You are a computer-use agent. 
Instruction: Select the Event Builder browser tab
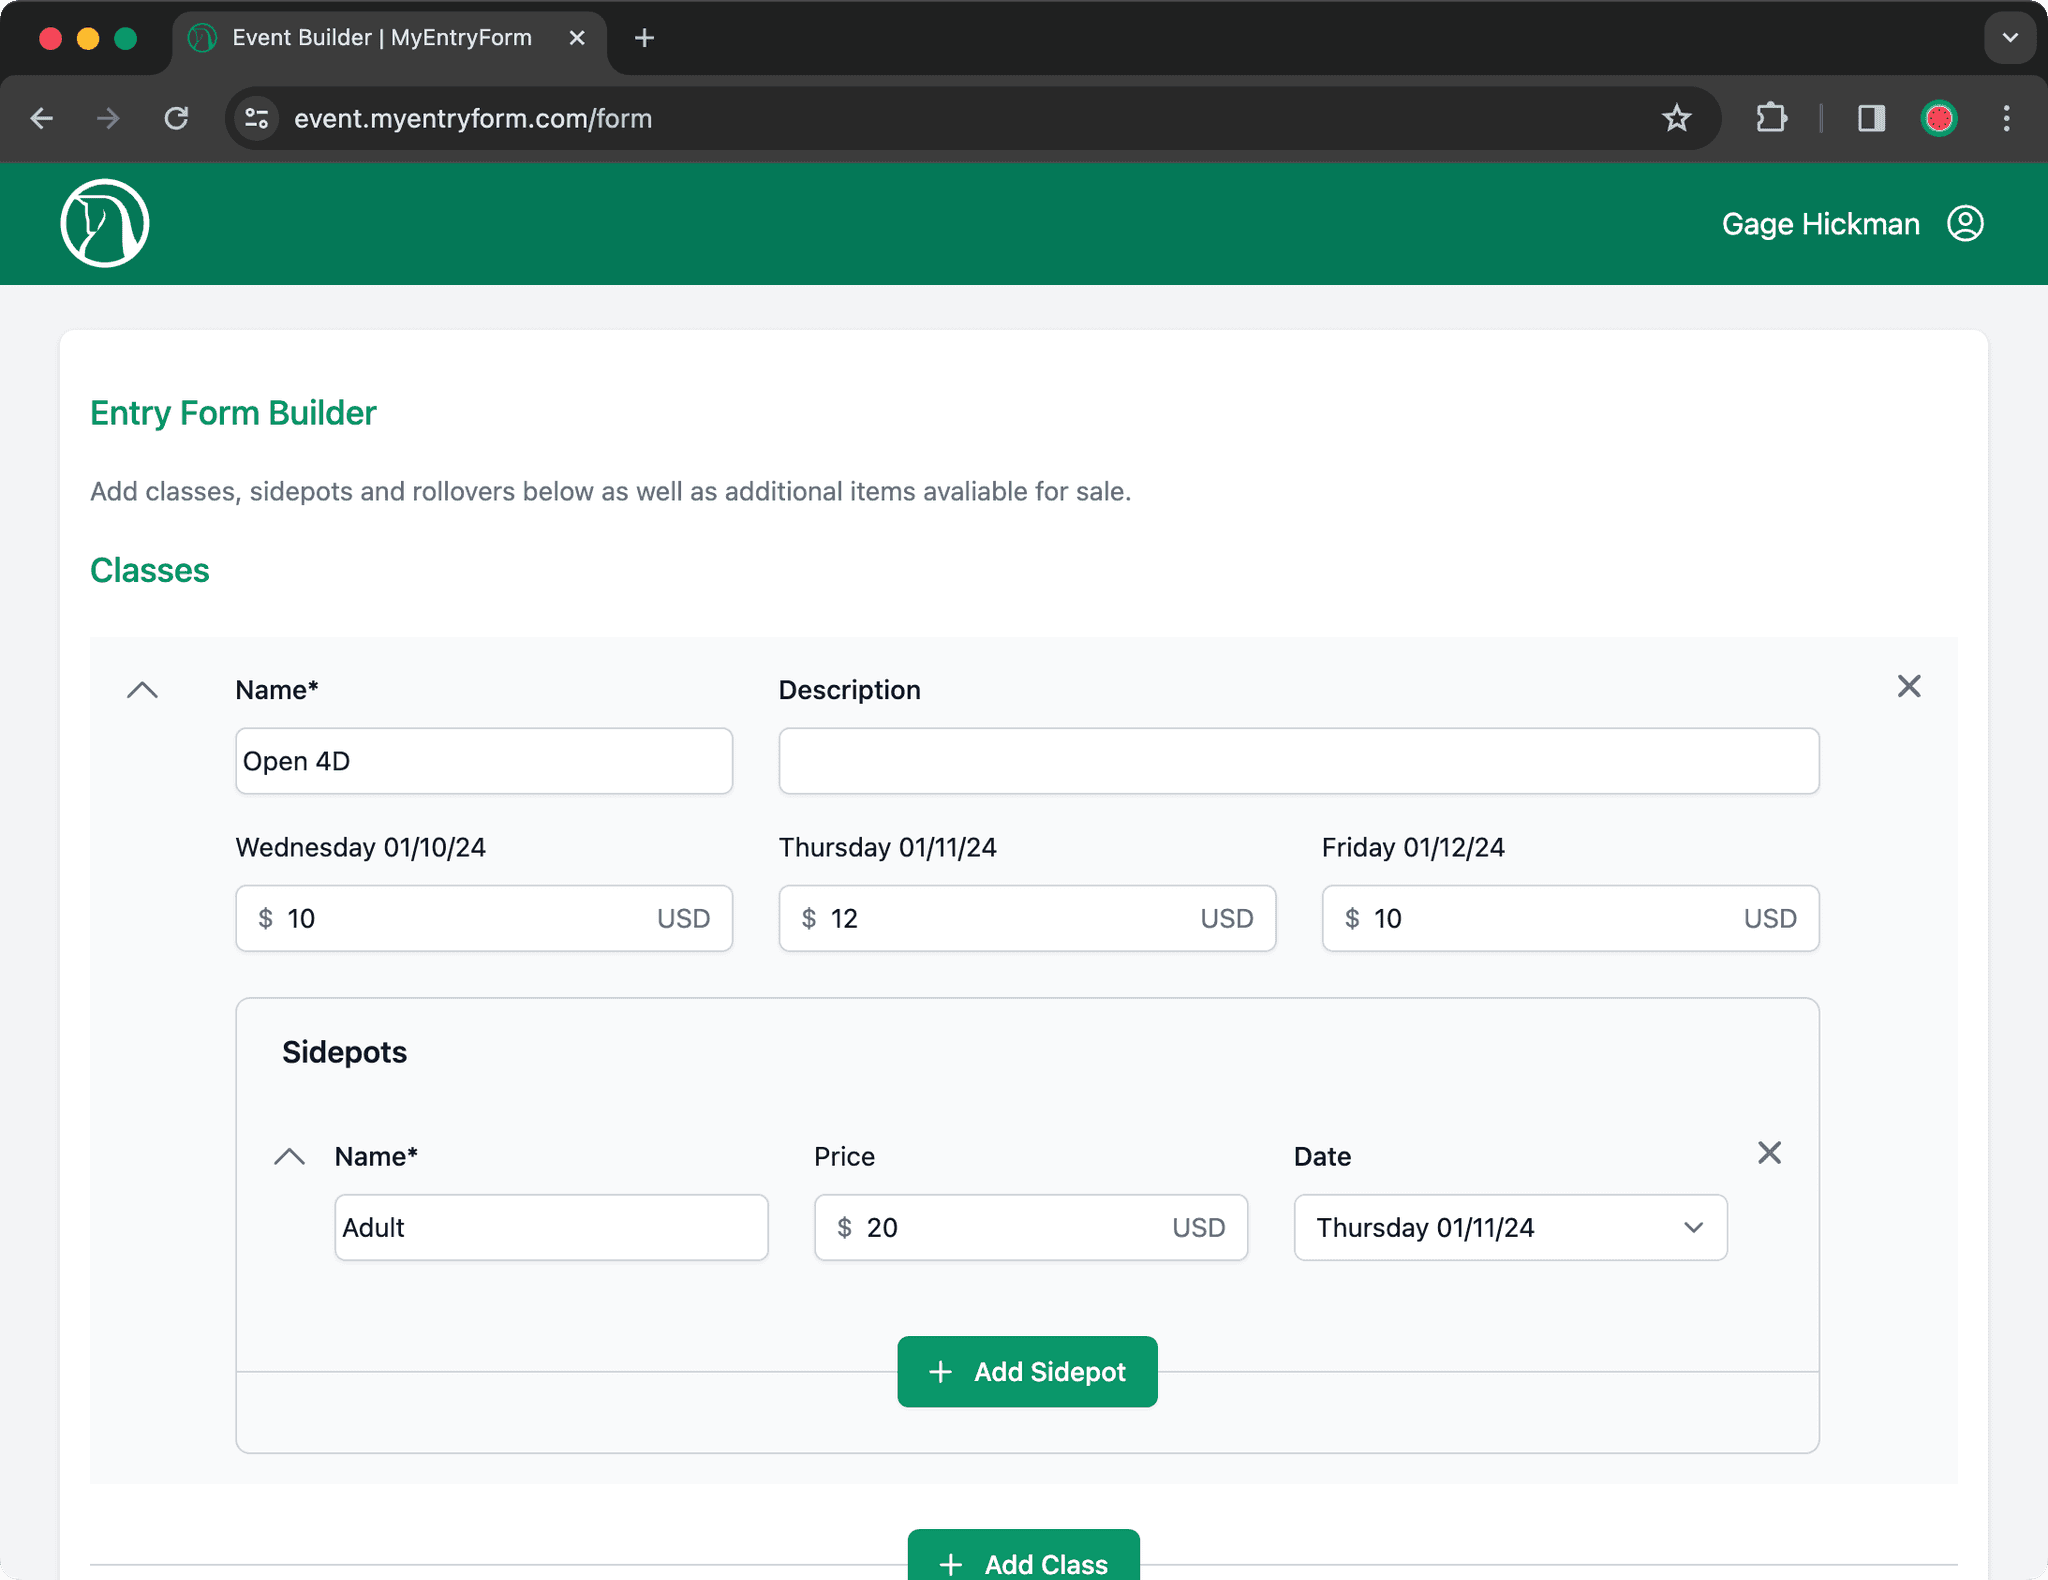[x=380, y=37]
